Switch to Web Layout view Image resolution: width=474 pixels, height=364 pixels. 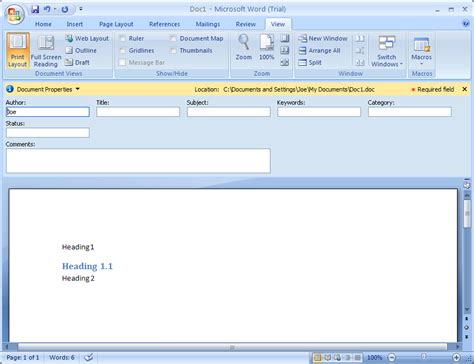pyautogui.click(x=87, y=38)
